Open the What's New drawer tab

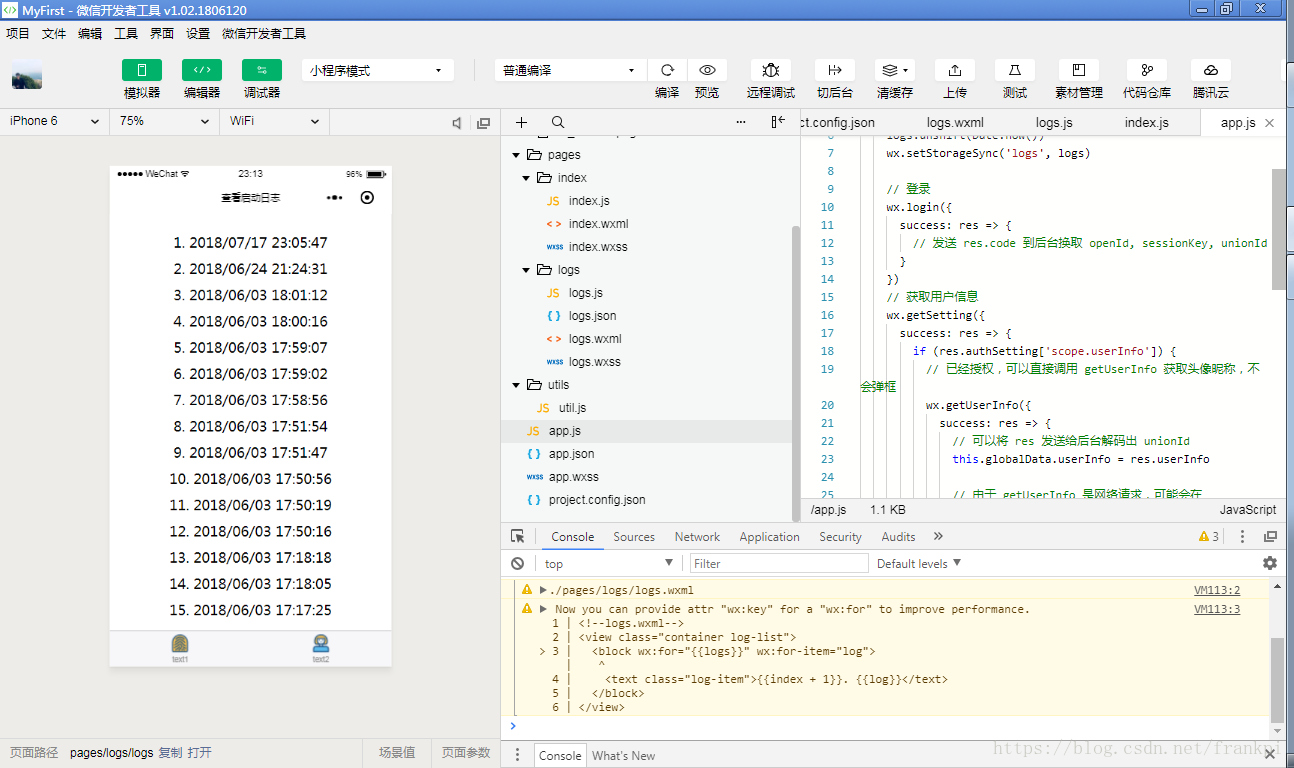[623, 755]
